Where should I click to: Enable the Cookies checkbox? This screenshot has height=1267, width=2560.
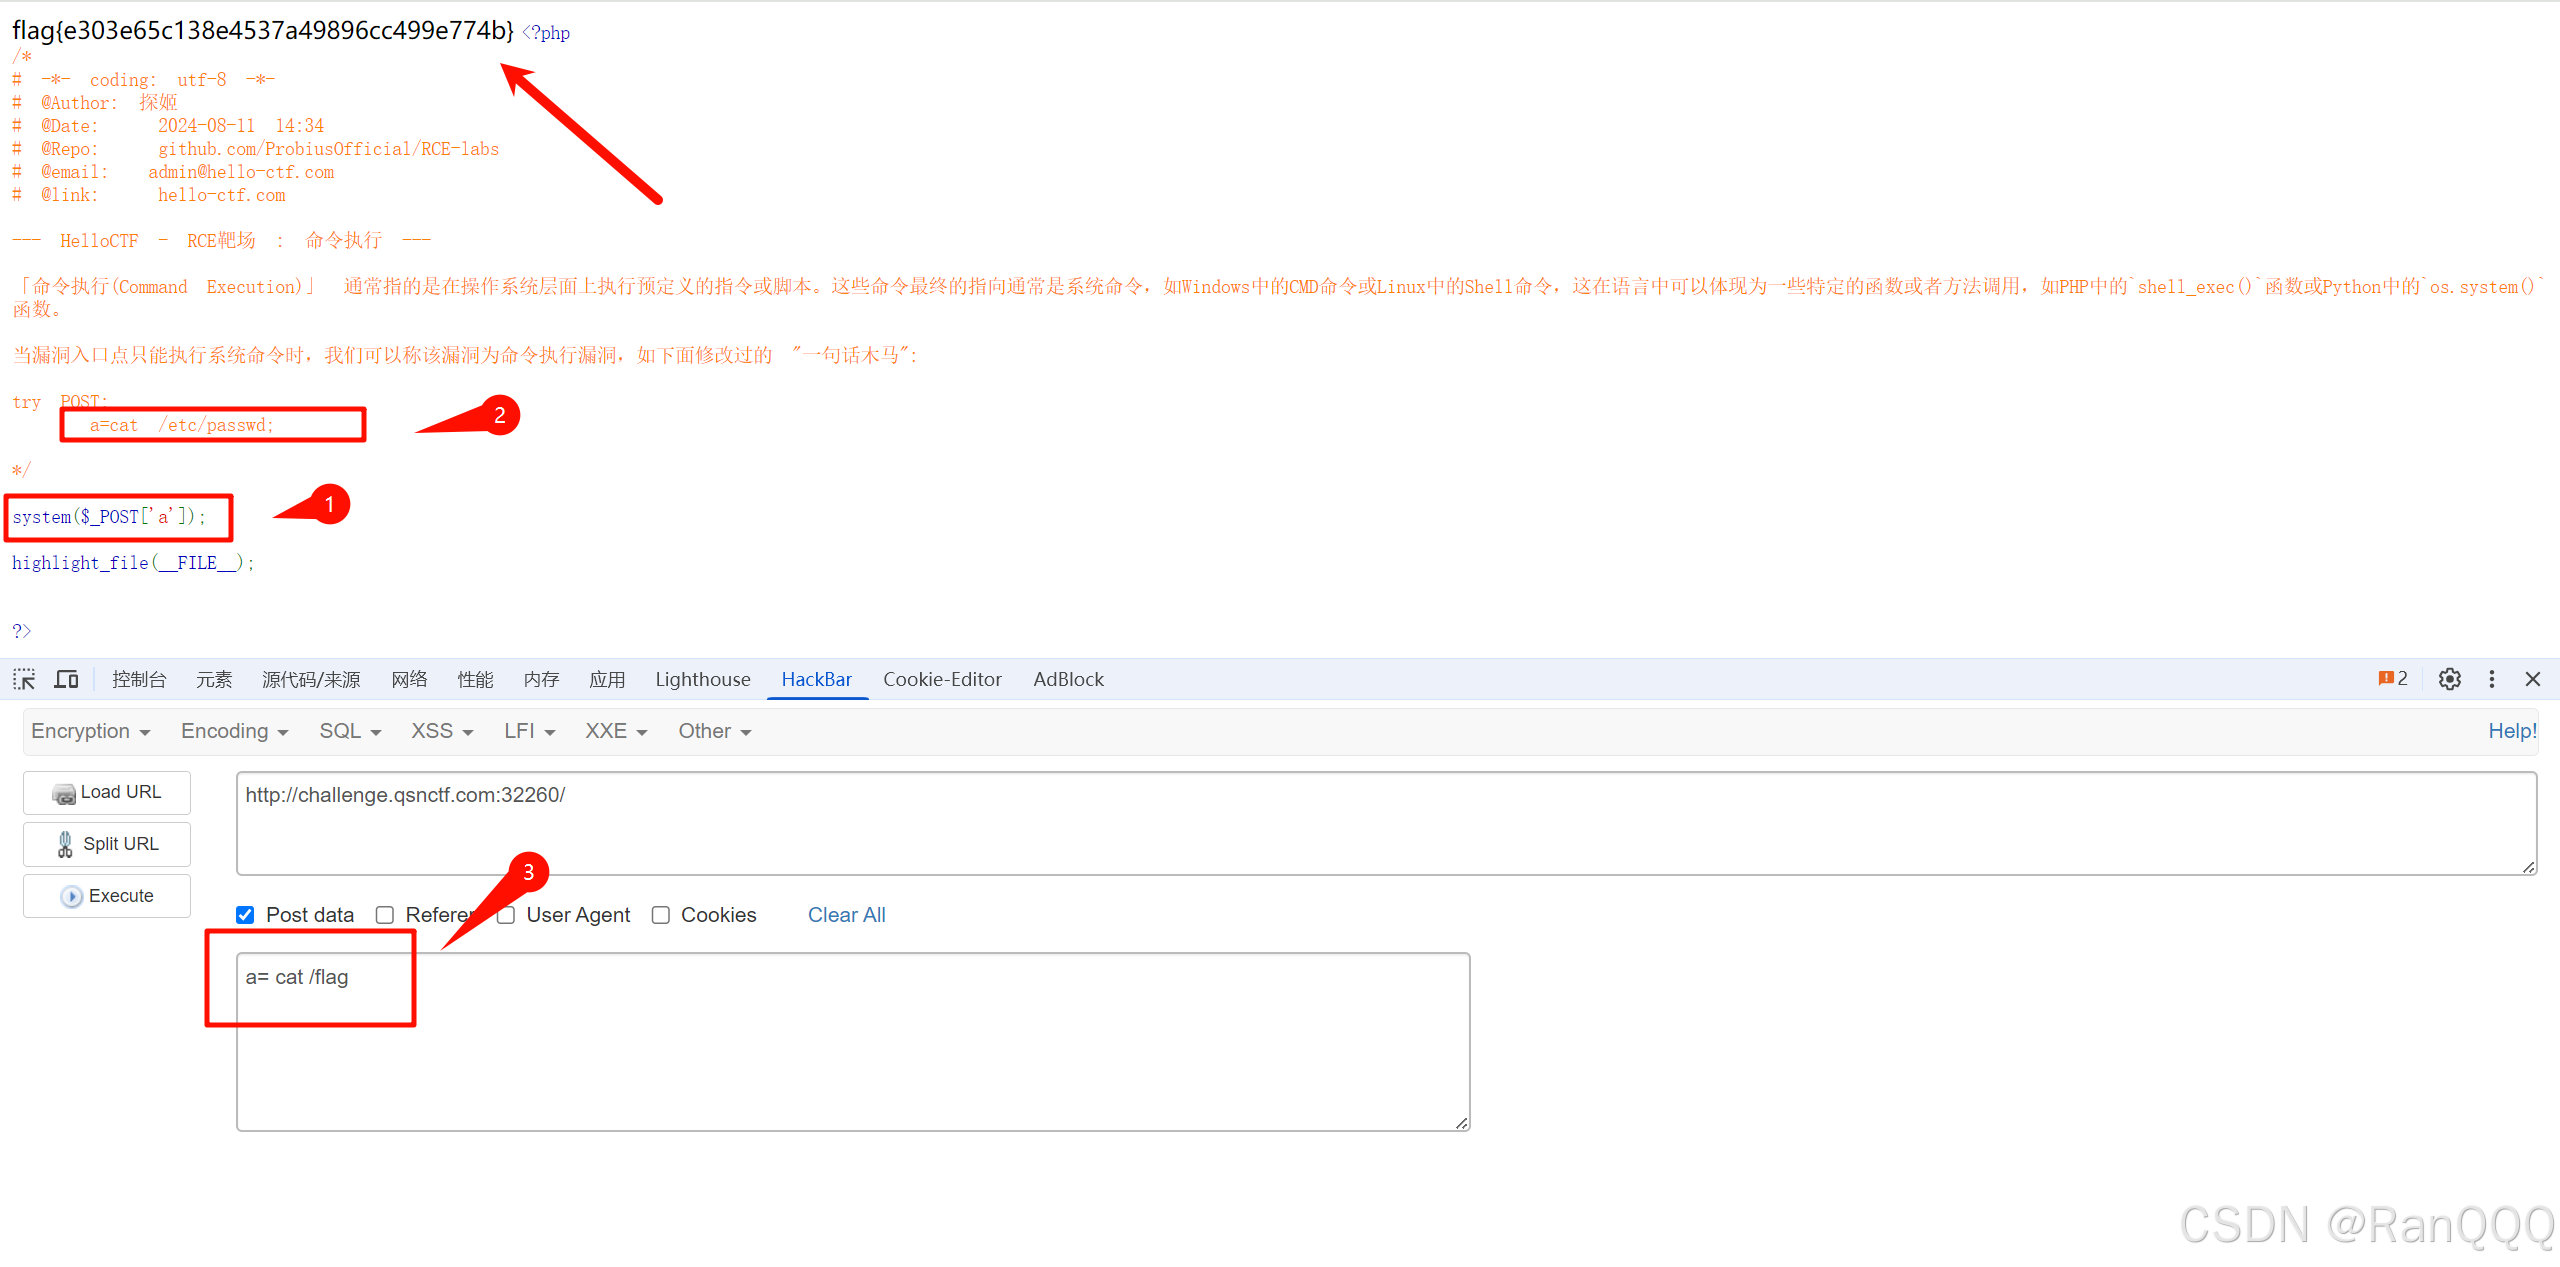coord(661,915)
